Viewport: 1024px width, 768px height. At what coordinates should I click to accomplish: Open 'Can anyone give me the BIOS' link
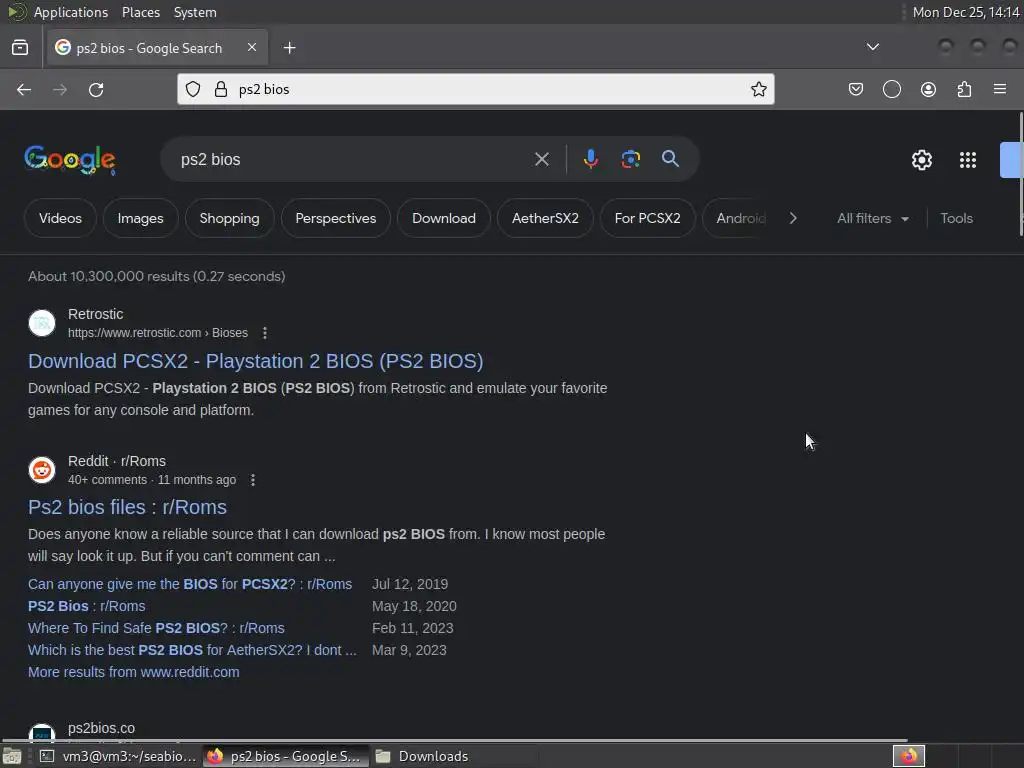click(190, 584)
